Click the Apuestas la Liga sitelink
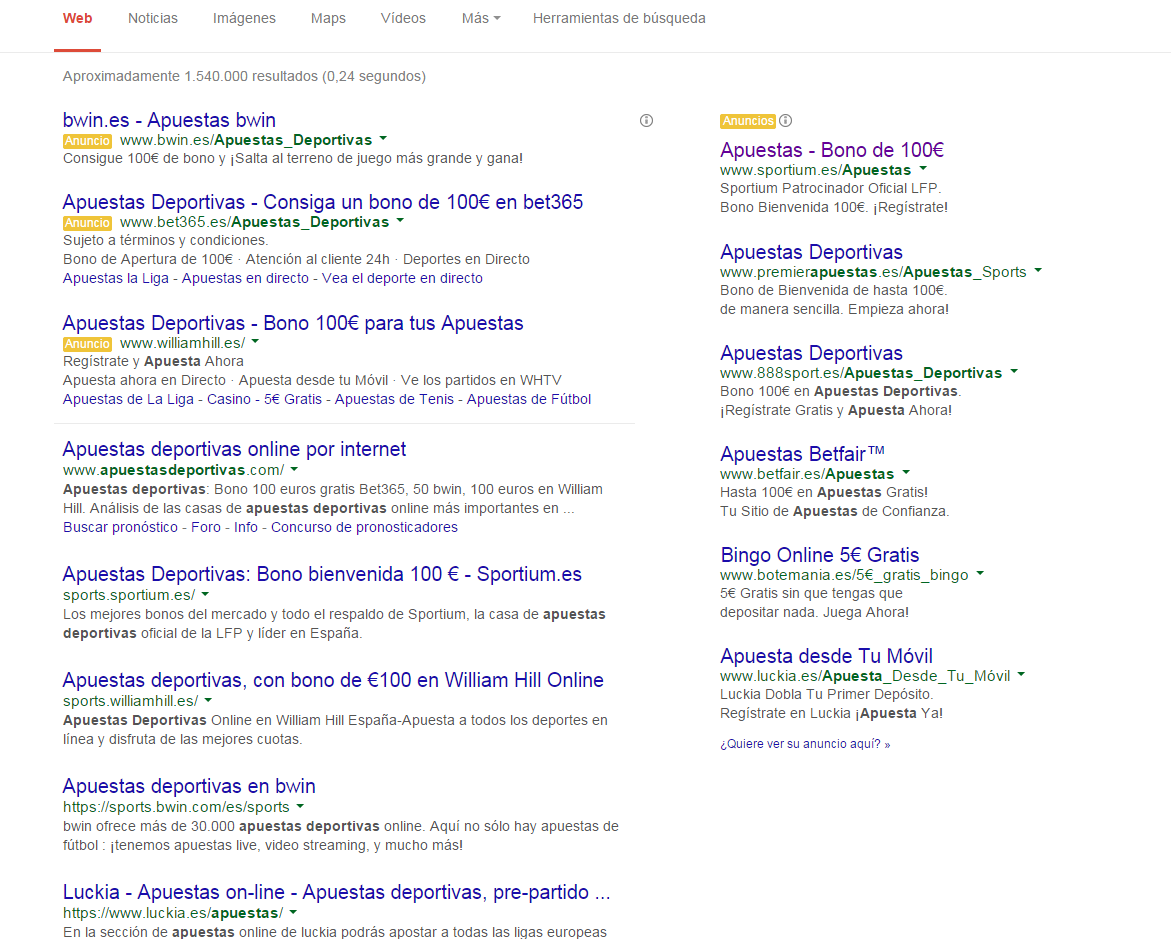1171x939 pixels. click(116, 278)
